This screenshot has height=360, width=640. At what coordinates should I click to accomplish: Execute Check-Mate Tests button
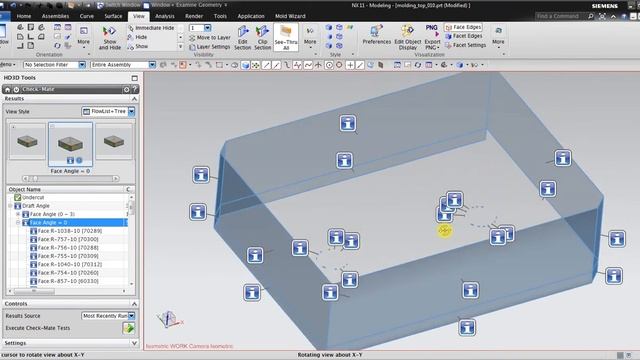click(129, 328)
